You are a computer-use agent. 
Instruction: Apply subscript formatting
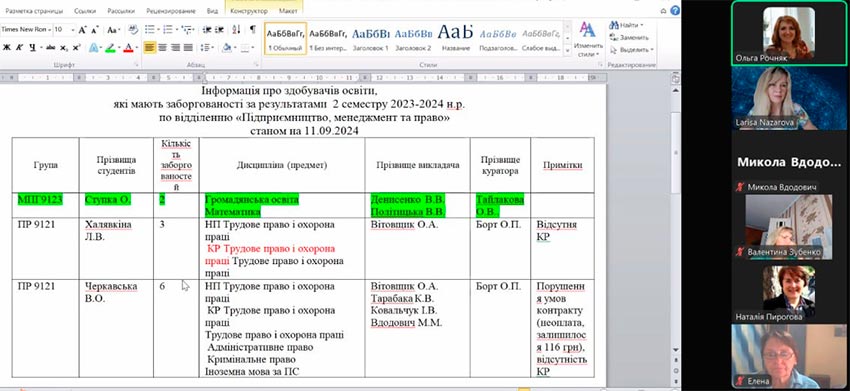point(64,48)
